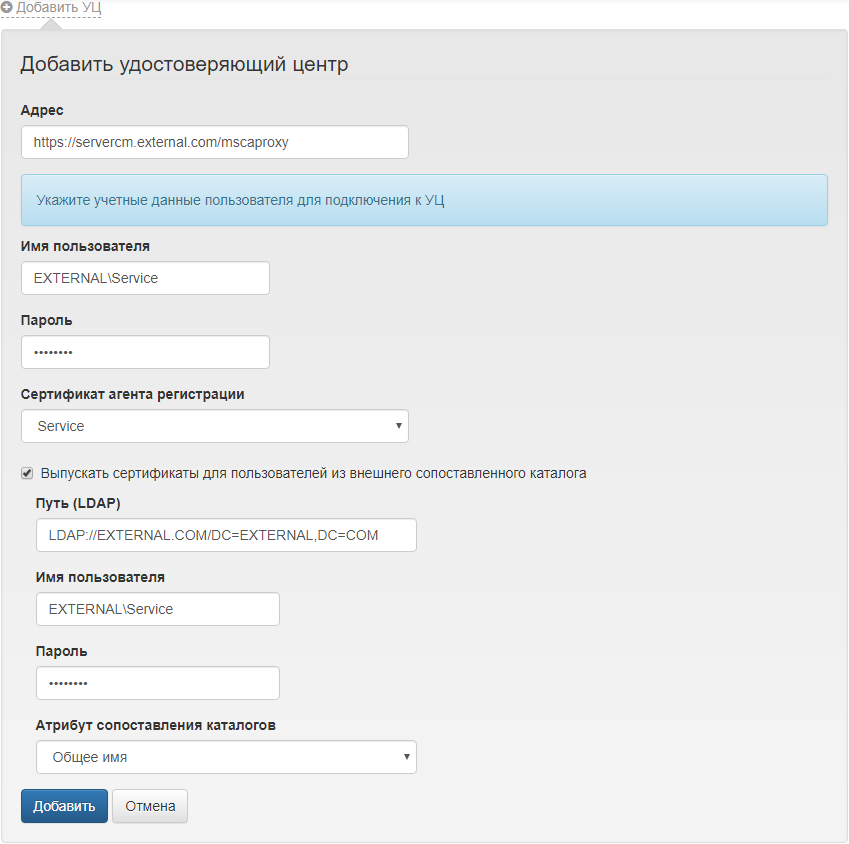Toggle the Выпускать сертификаты checkbox
849x844 pixels.
[27, 473]
